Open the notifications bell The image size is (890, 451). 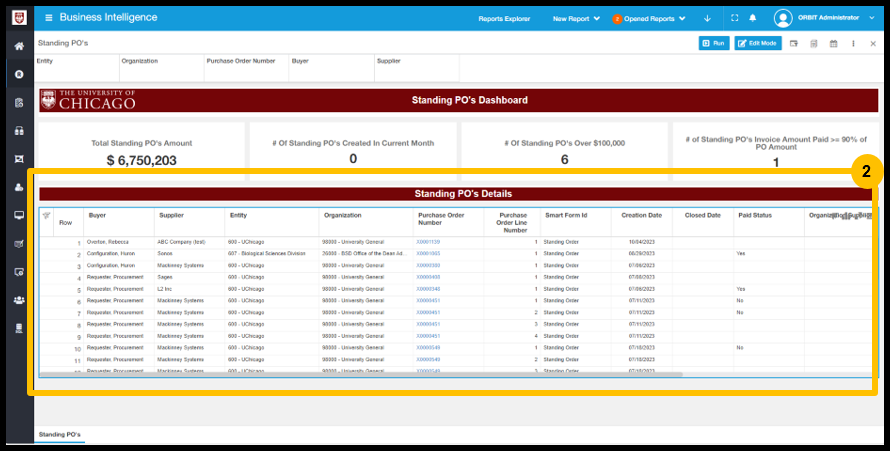pos(753,18)
